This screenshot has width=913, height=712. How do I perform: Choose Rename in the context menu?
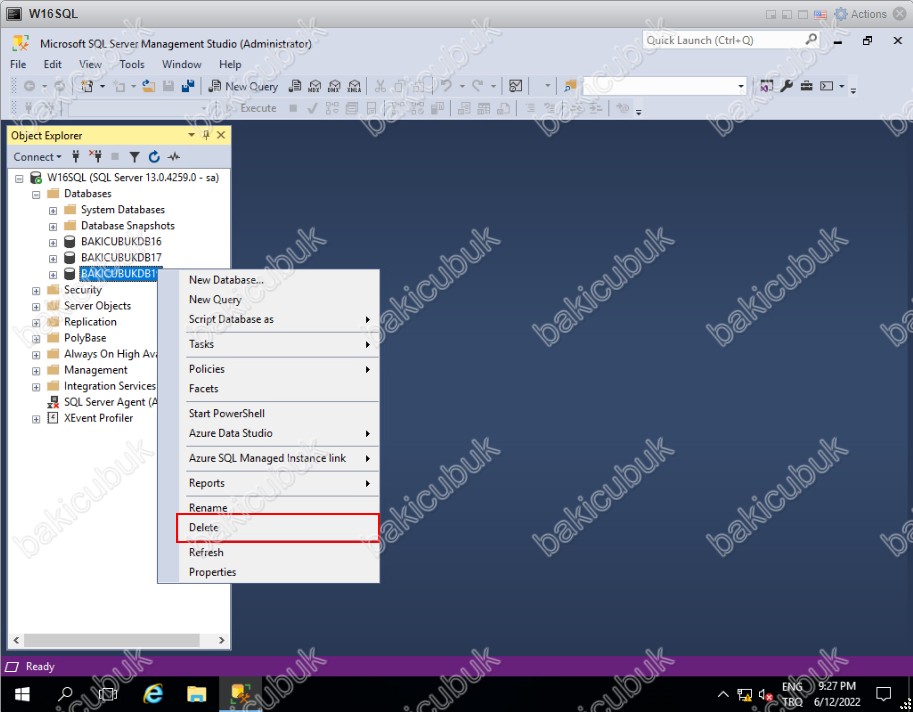[278, 508]
